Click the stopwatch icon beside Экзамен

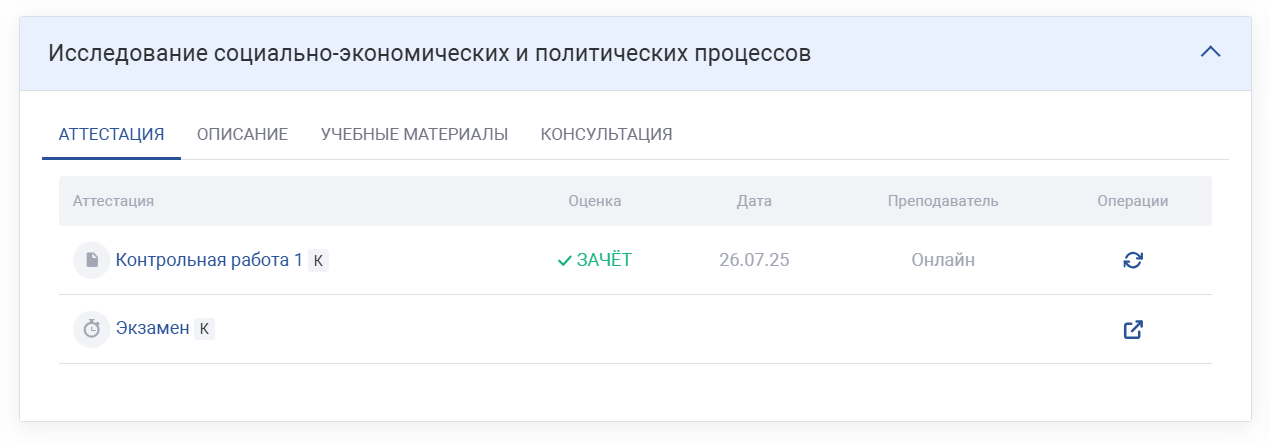(91, 329)
